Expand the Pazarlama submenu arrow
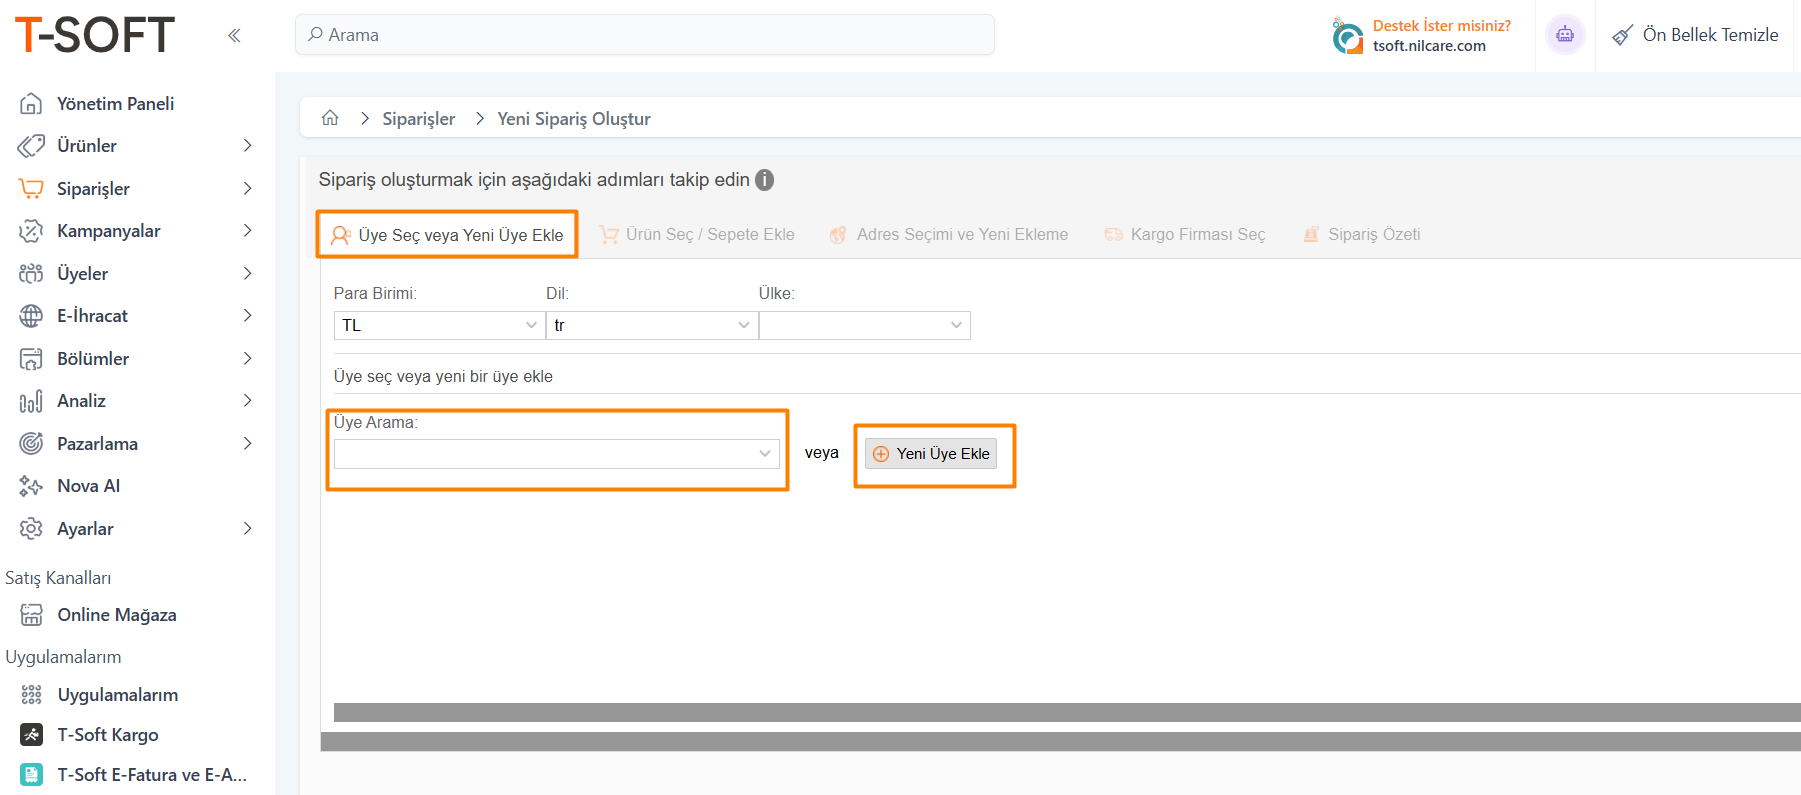The width and height of the screenshot is (1801, 795). coord(247,443)
